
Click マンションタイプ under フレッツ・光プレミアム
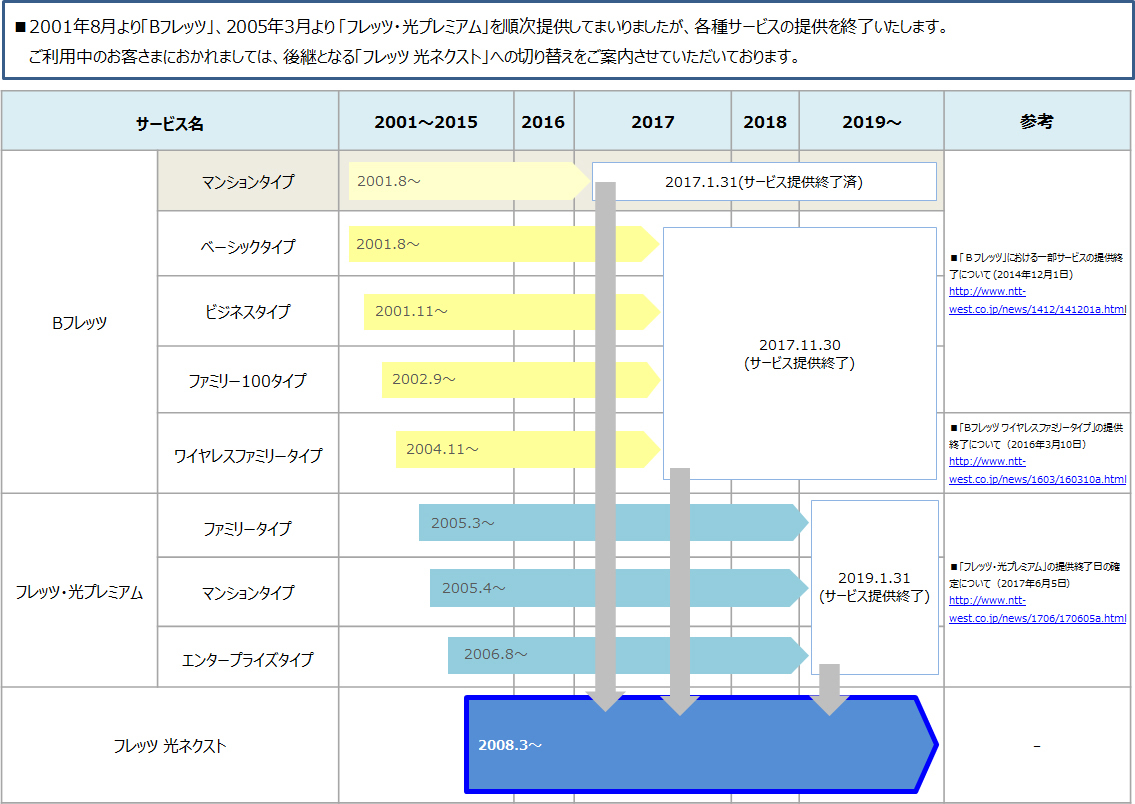[248, 593]
